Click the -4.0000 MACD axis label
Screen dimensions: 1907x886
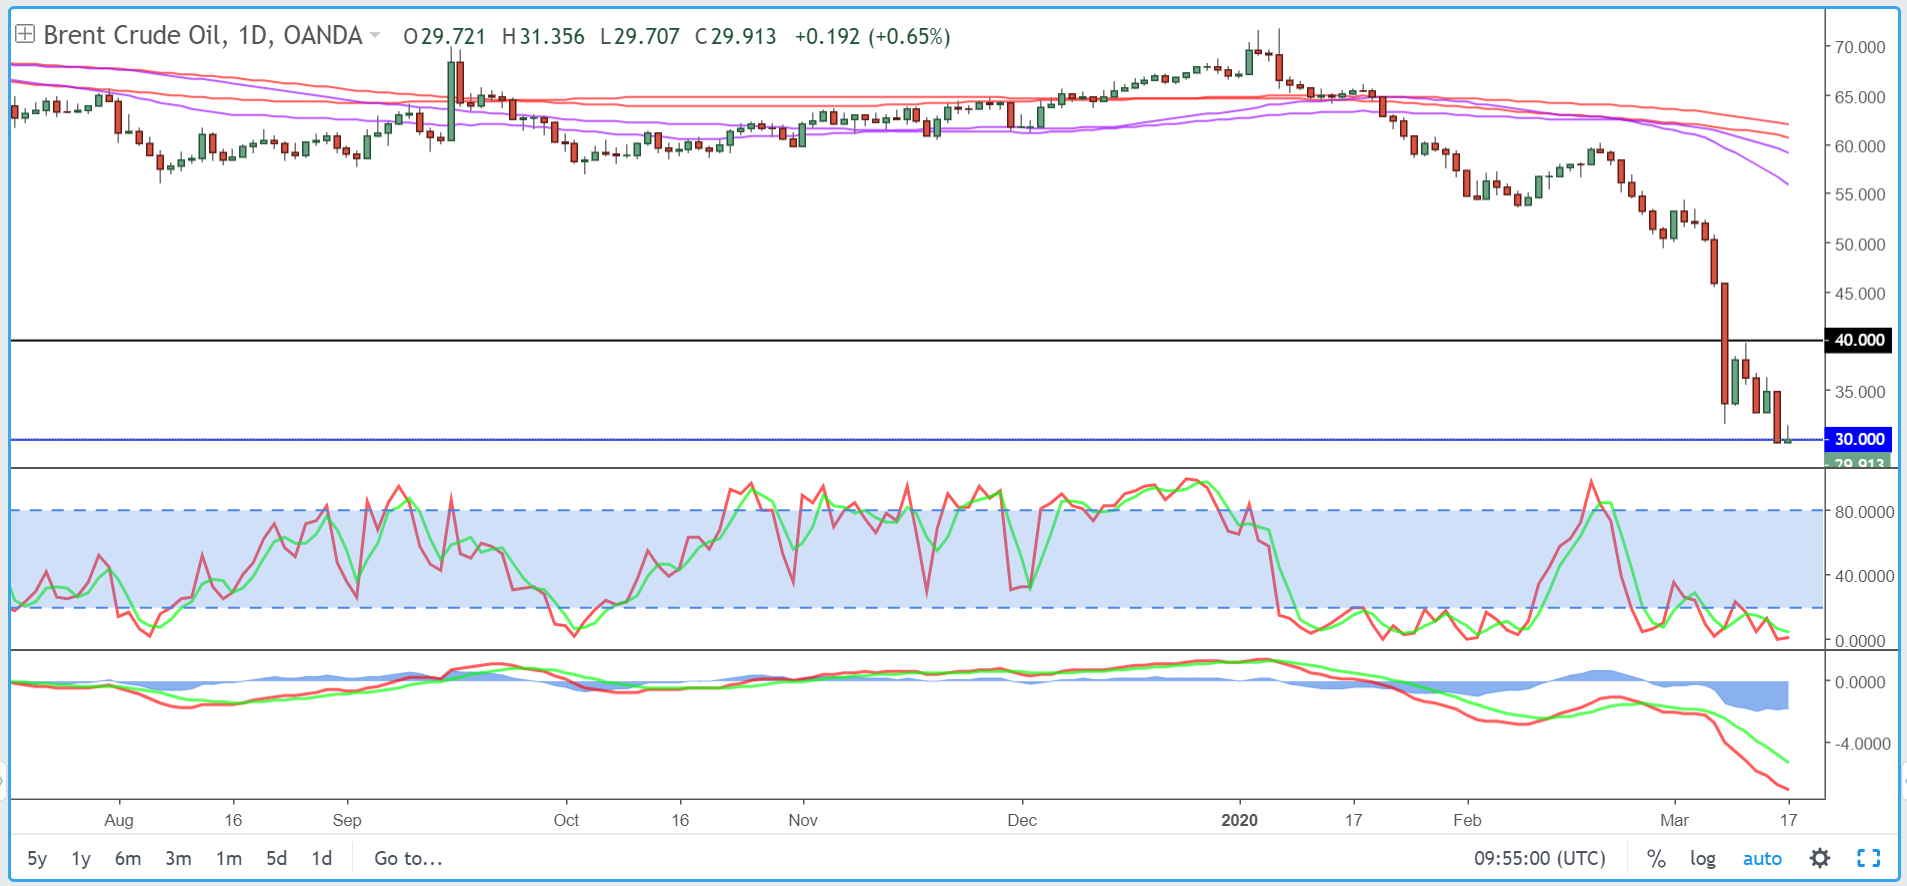(x=1863, y=744)
